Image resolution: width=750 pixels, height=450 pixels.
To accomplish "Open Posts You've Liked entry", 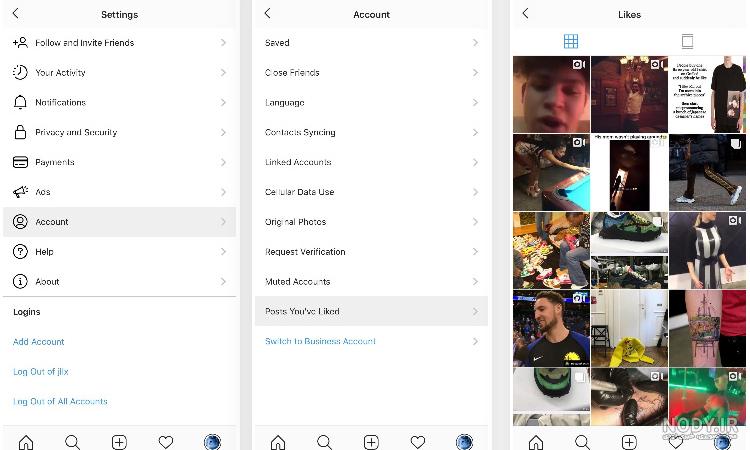I will 371,311.
